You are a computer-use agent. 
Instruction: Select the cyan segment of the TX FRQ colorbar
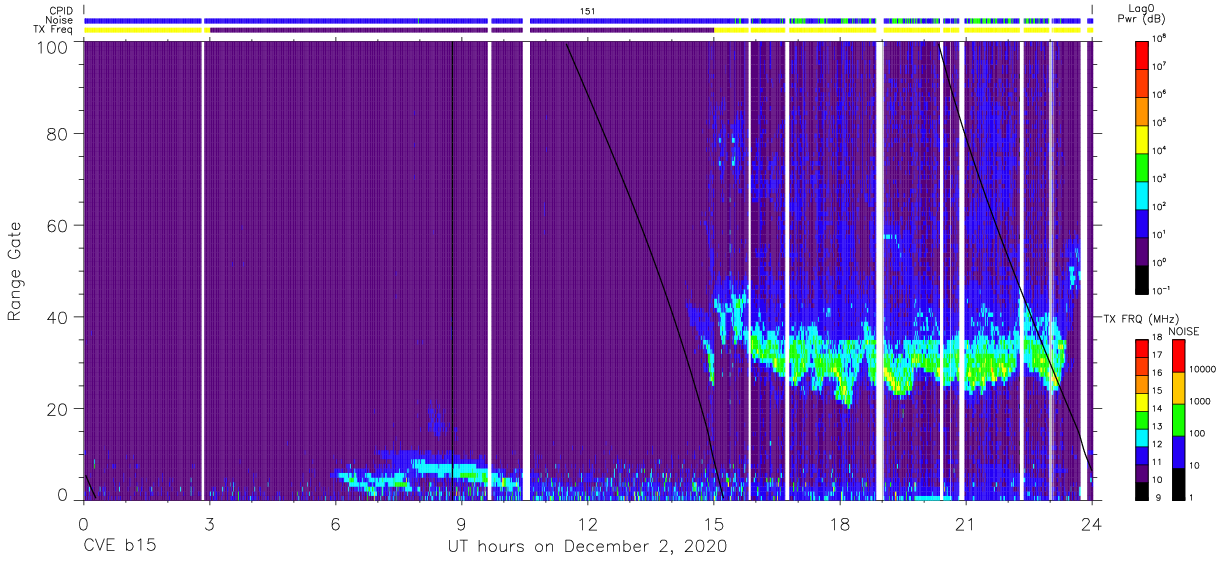tap(1141, 437)
